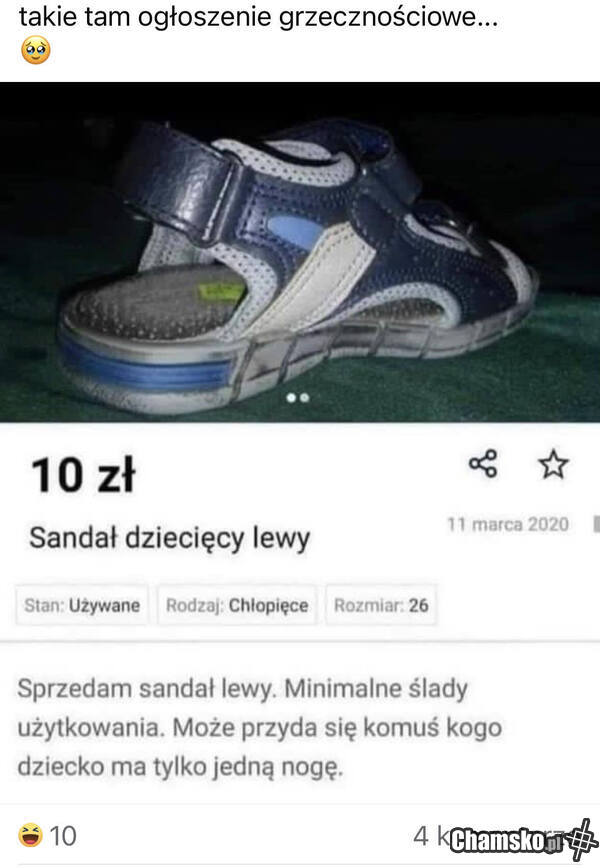The width and height of the screenshot is (600, 868).
Task: Click the 10 zł price
Action: [83, 475]
